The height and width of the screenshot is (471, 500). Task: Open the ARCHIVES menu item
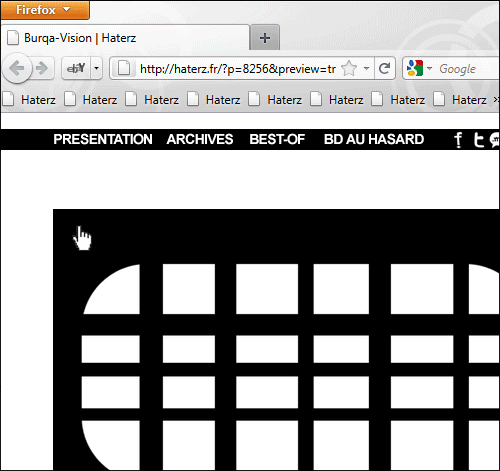click(x=200, y=139)
